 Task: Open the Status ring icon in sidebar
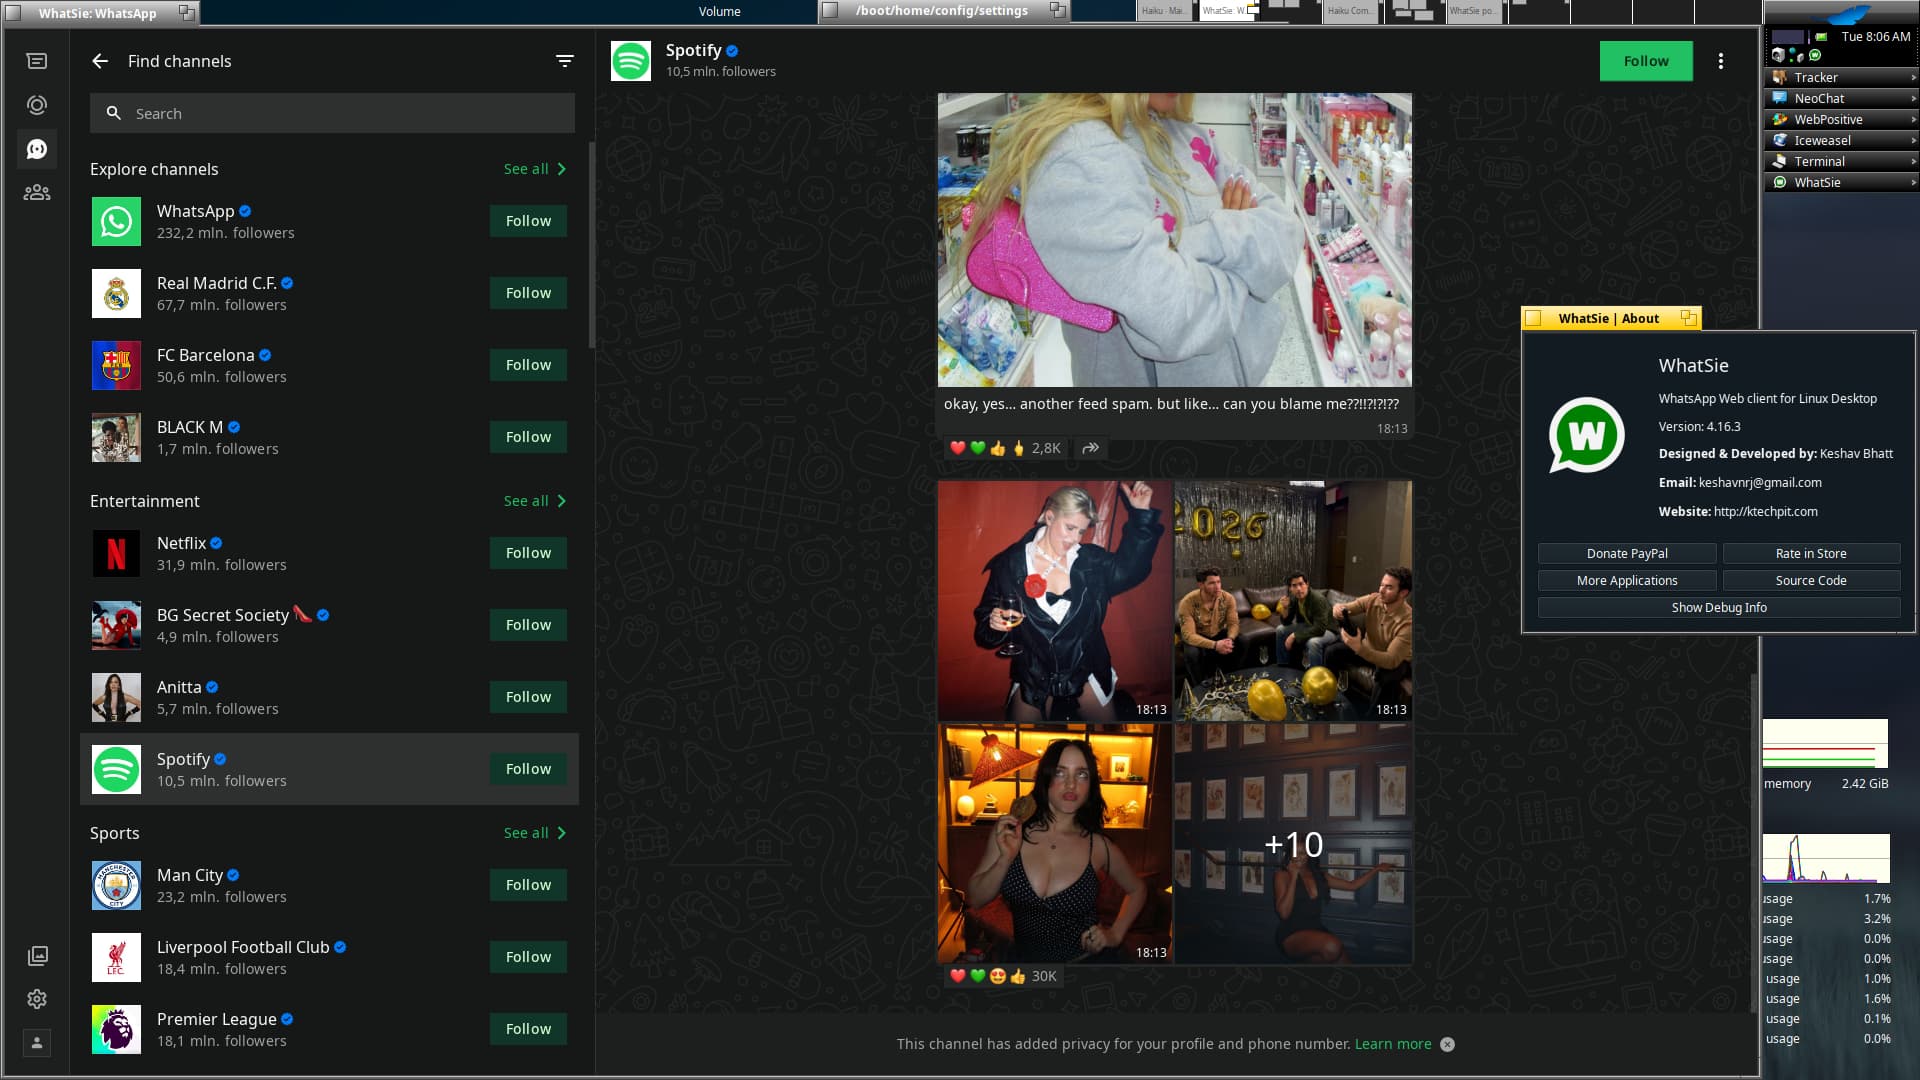(x=37, y=105)
